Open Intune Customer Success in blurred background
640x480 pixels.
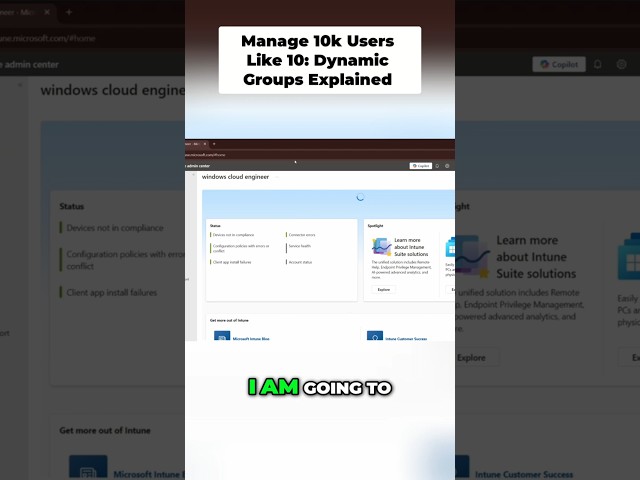(x=524, y=474)
